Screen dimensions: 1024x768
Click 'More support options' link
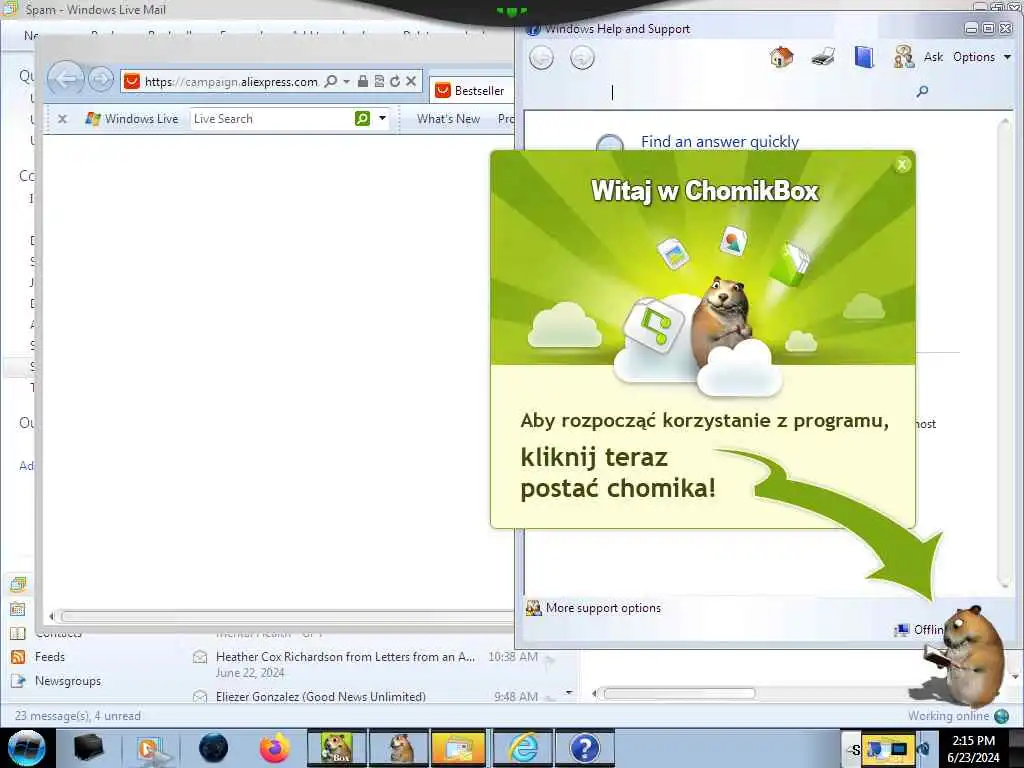pos(603,608)
